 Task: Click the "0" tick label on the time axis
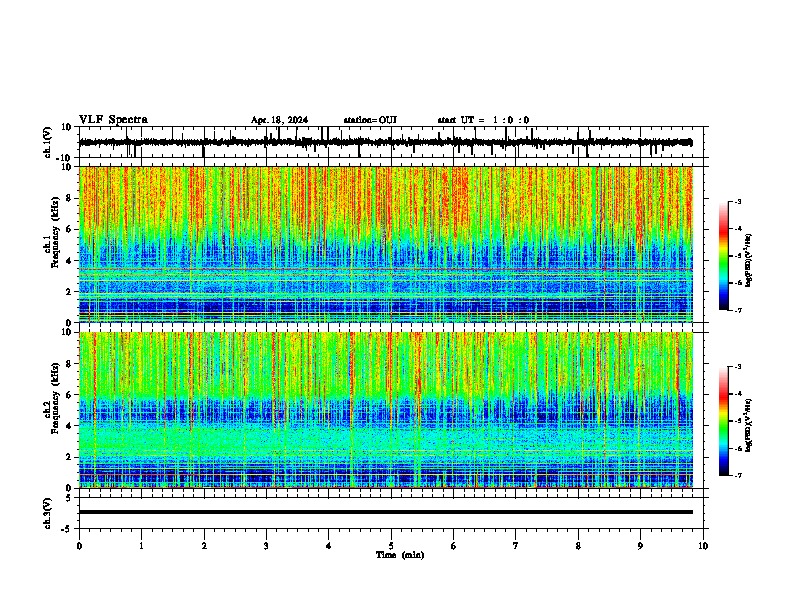pos(79,546)
